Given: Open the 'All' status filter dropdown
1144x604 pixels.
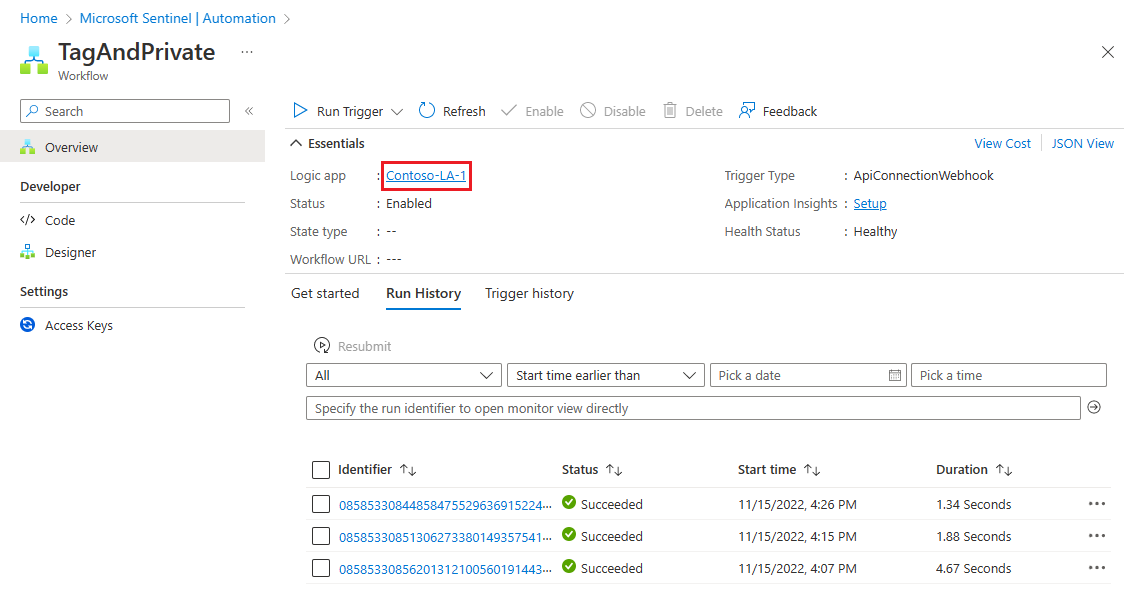Looking at the screenshot, I should (404, 376).
